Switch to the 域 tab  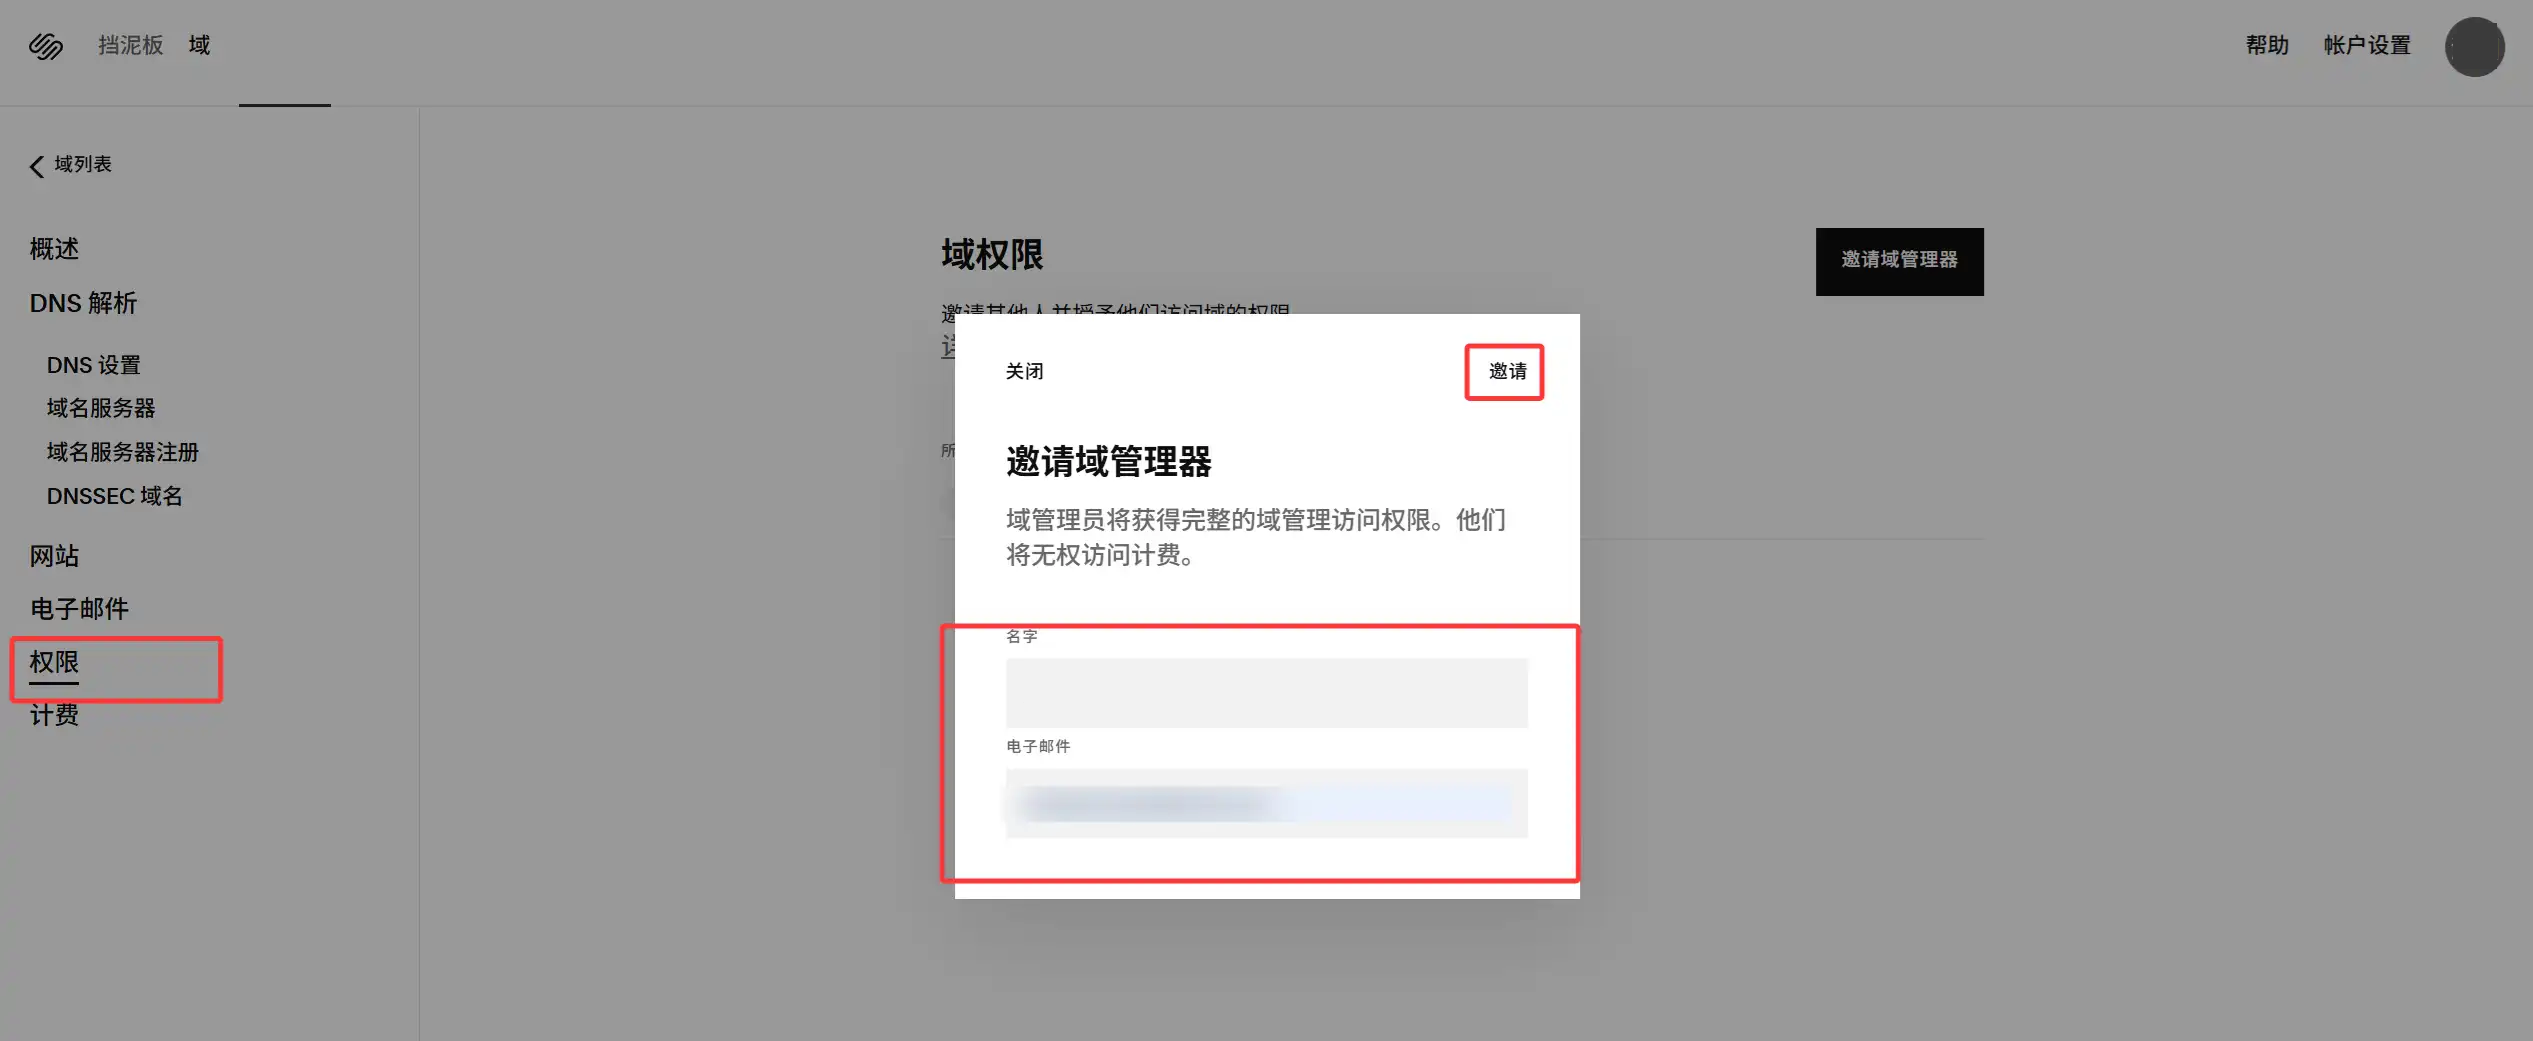(199, 45)
